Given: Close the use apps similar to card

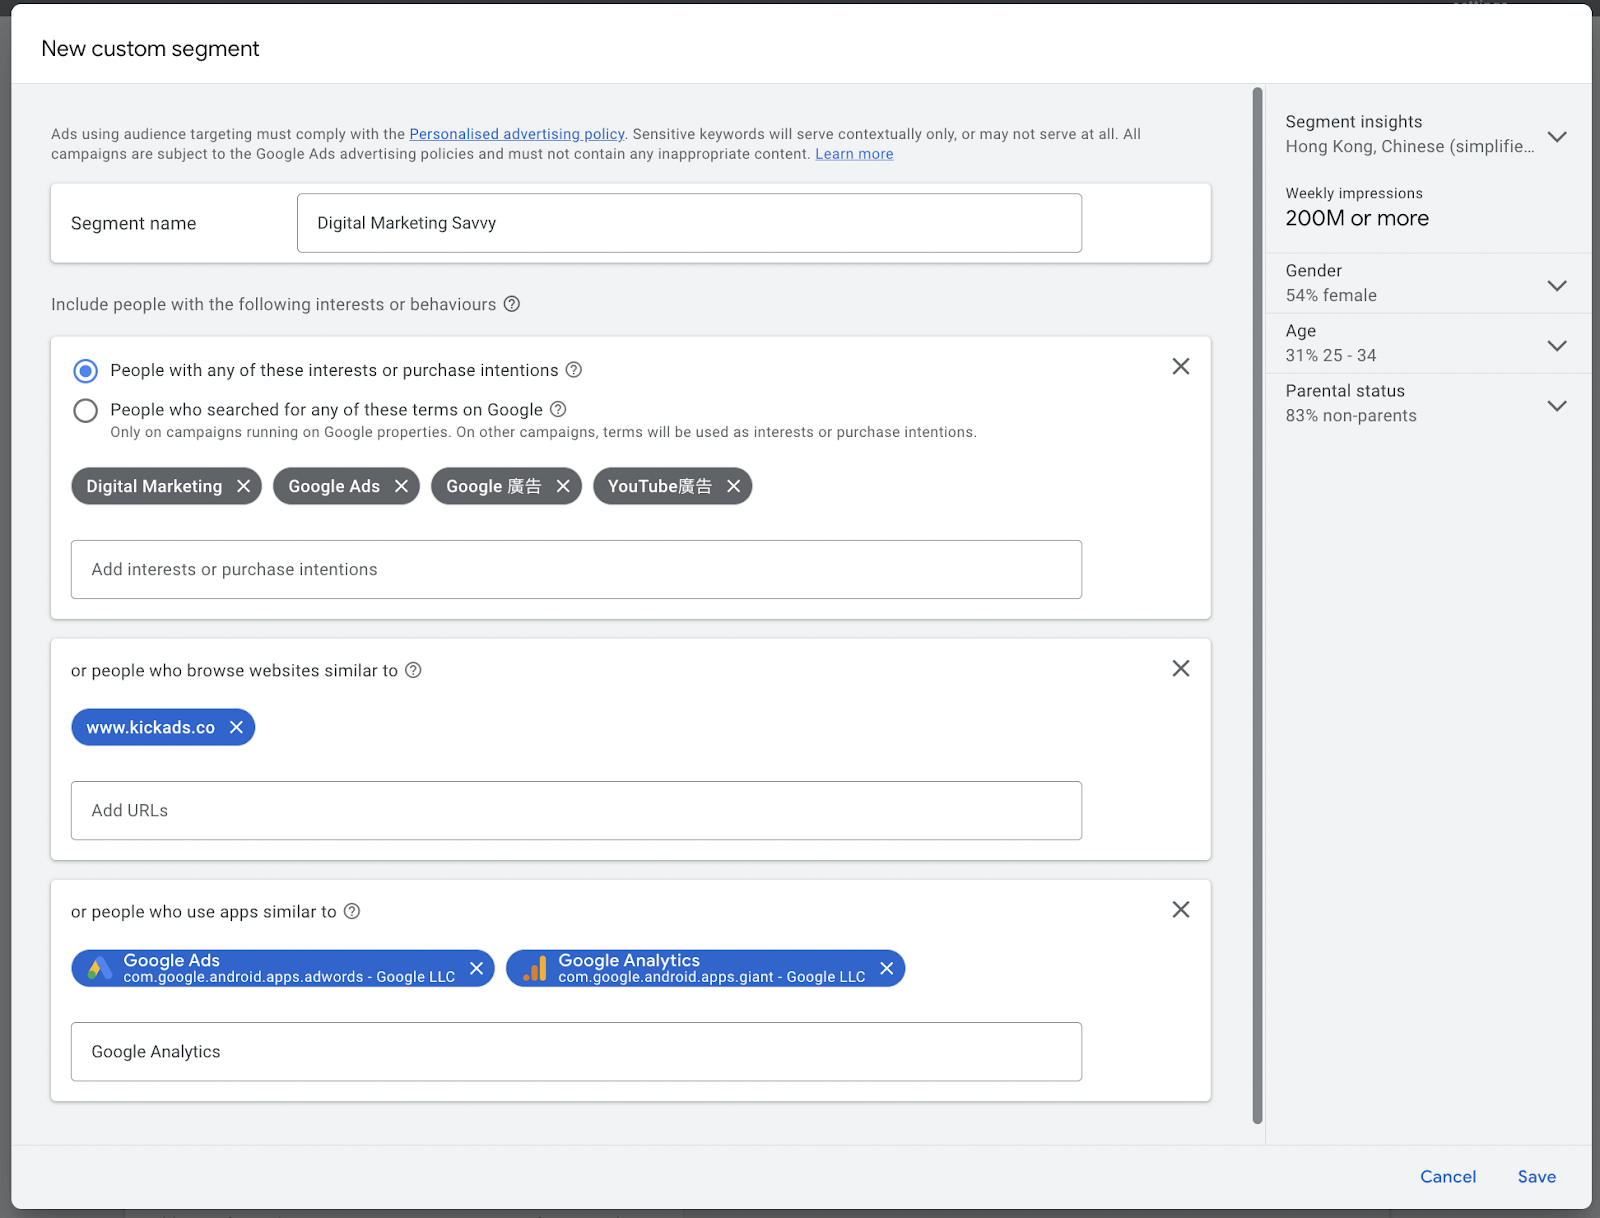Looking at the screenshot, I should (1181, 909).
